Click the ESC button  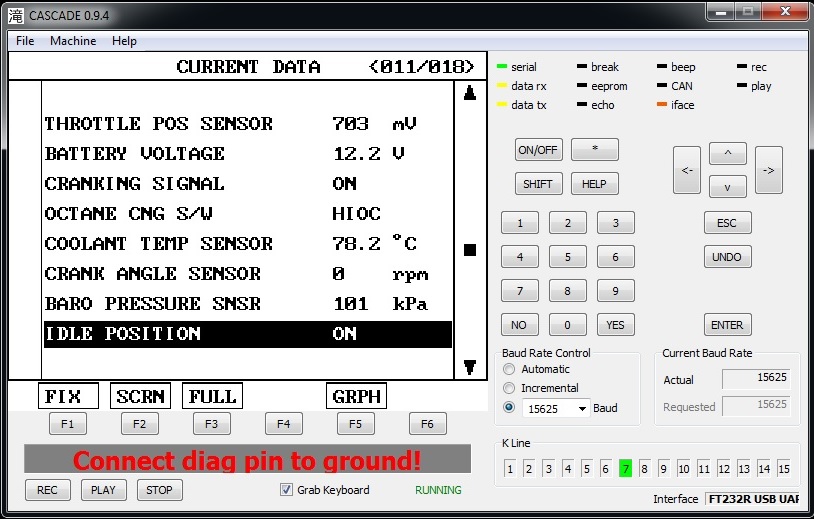pyautogui.click(x=727, y=223)
